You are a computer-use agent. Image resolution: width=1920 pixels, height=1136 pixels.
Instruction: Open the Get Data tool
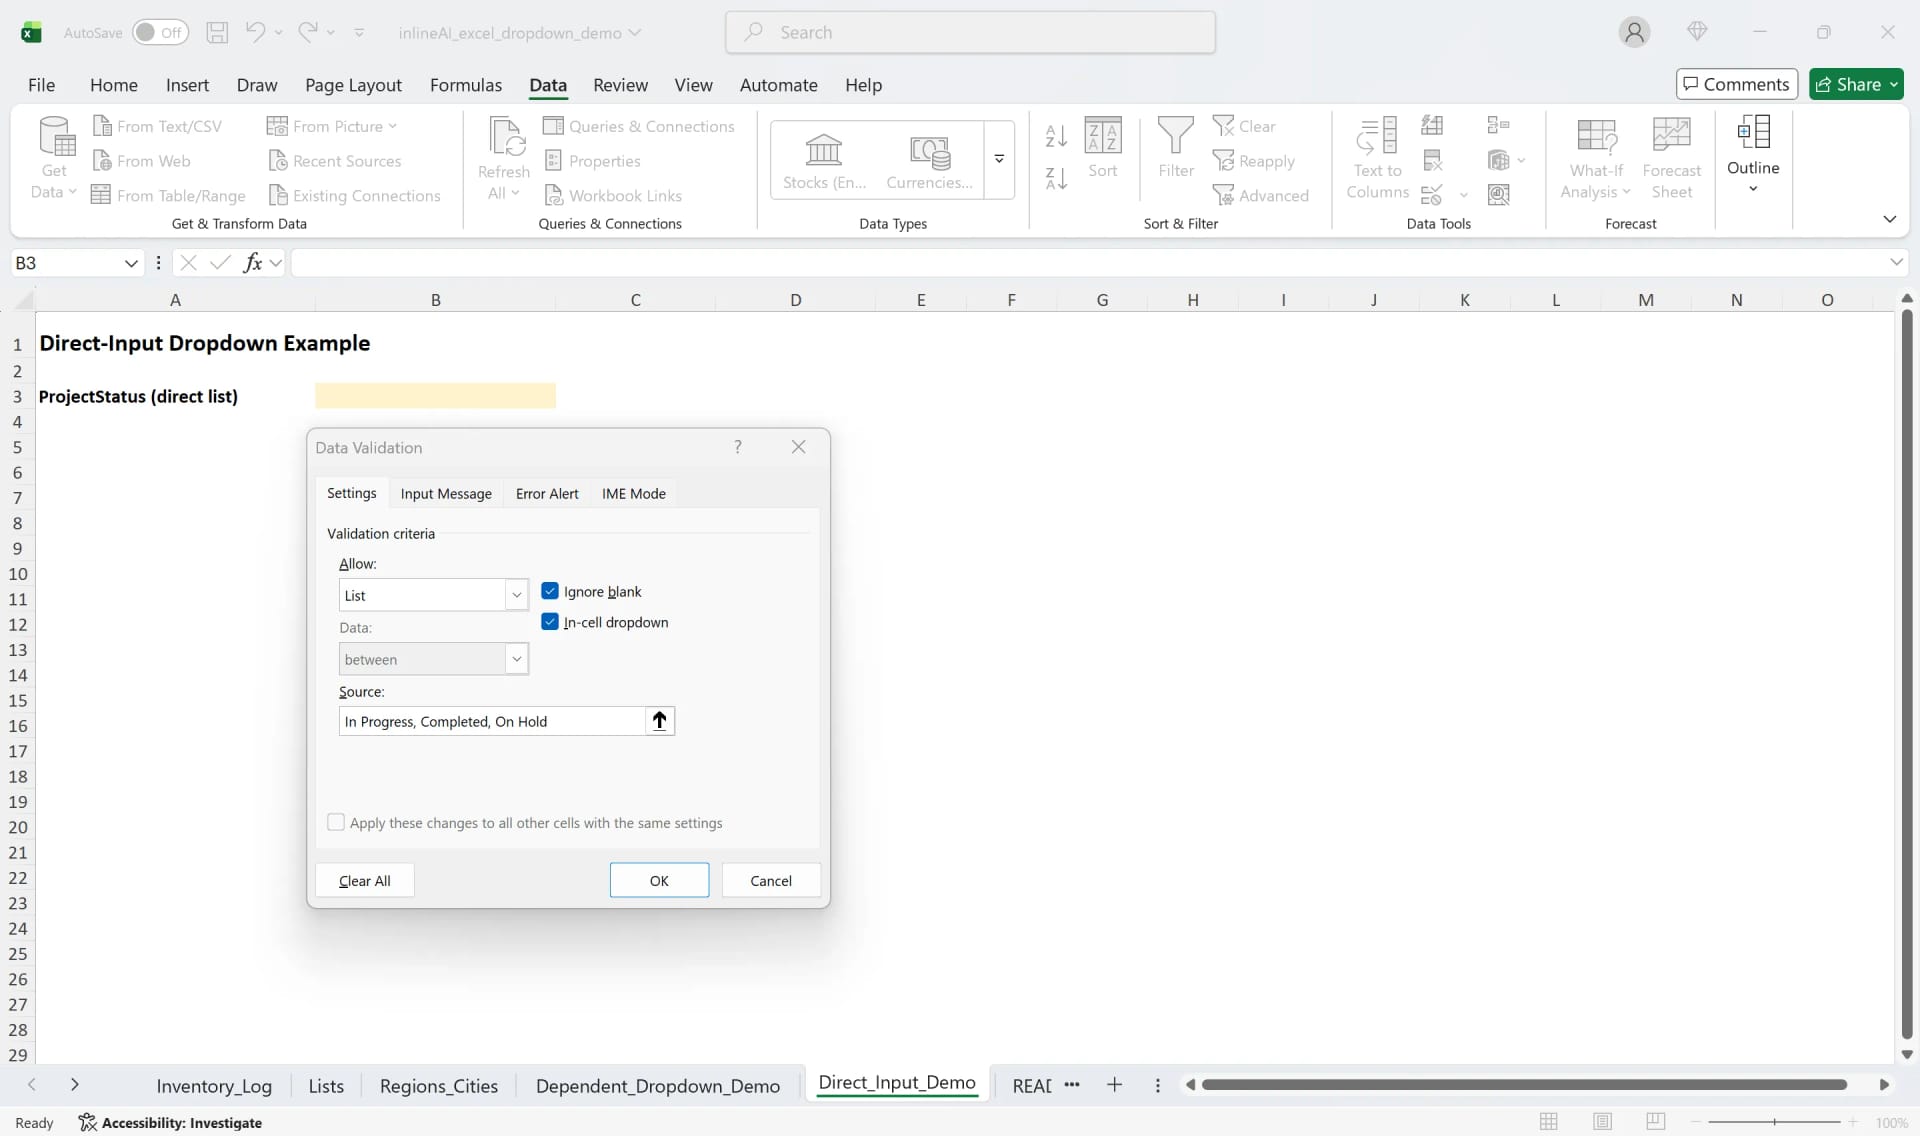tap(52, 158)
